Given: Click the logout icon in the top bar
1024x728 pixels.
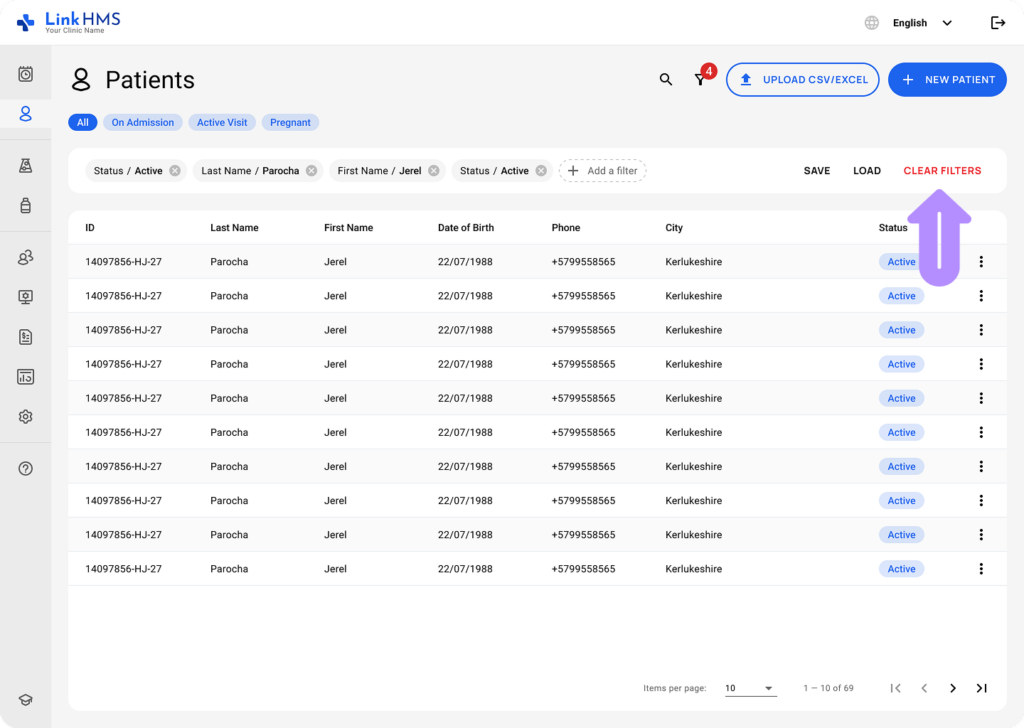Looking at the screenshot, I should [998, 22].
